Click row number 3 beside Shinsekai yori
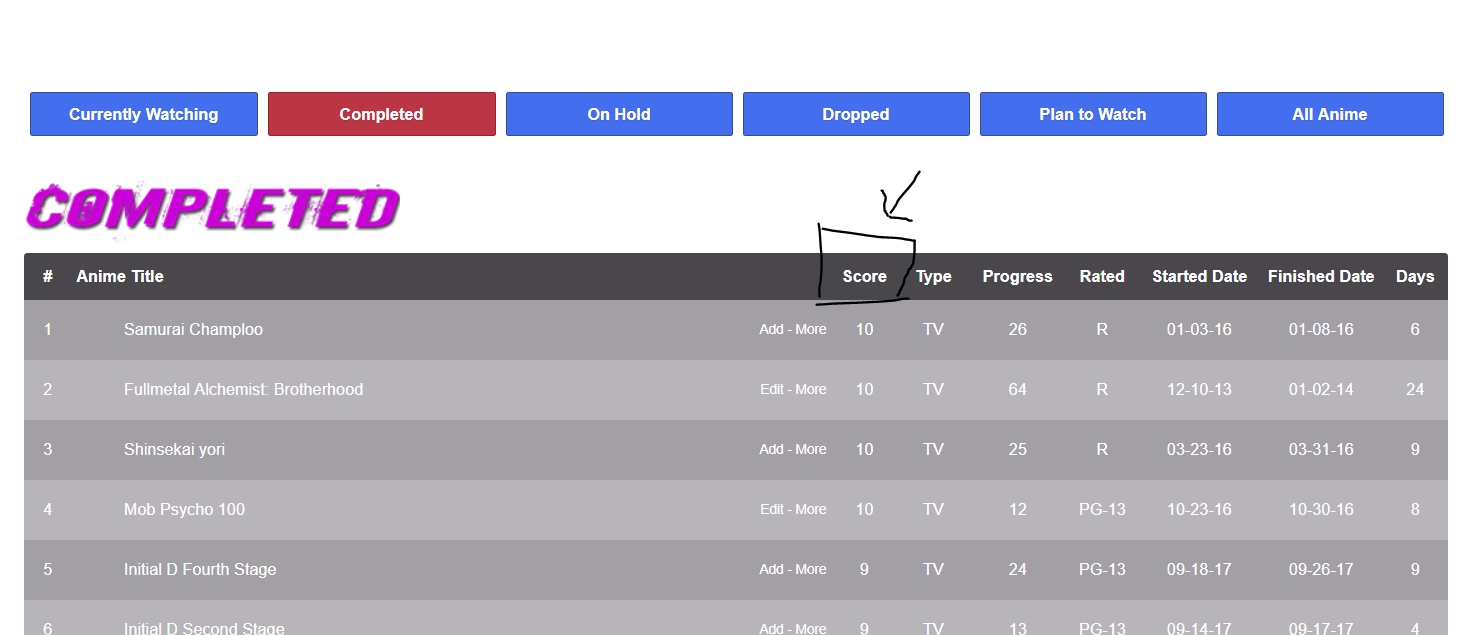1466x635 pixels. click(48, 449)
